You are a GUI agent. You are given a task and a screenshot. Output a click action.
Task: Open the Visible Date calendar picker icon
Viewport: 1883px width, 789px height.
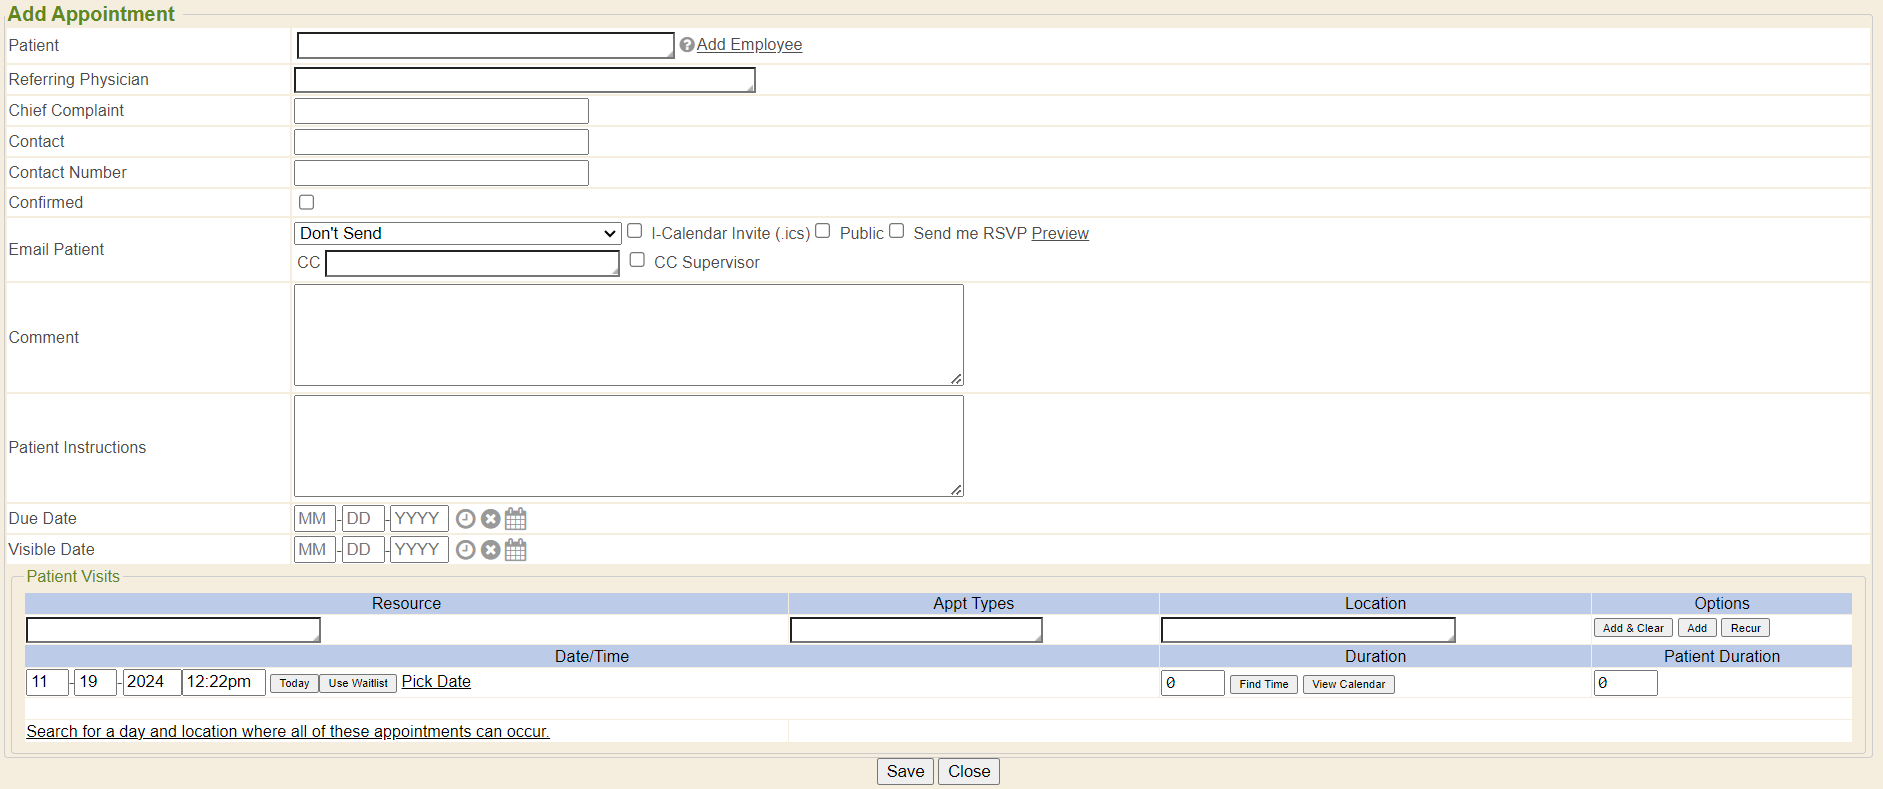click(516, 550)
